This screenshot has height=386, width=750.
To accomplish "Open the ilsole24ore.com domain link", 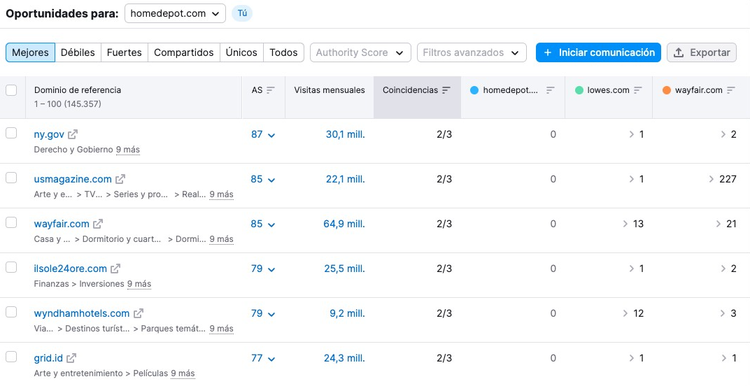I will tap(70, 269).
